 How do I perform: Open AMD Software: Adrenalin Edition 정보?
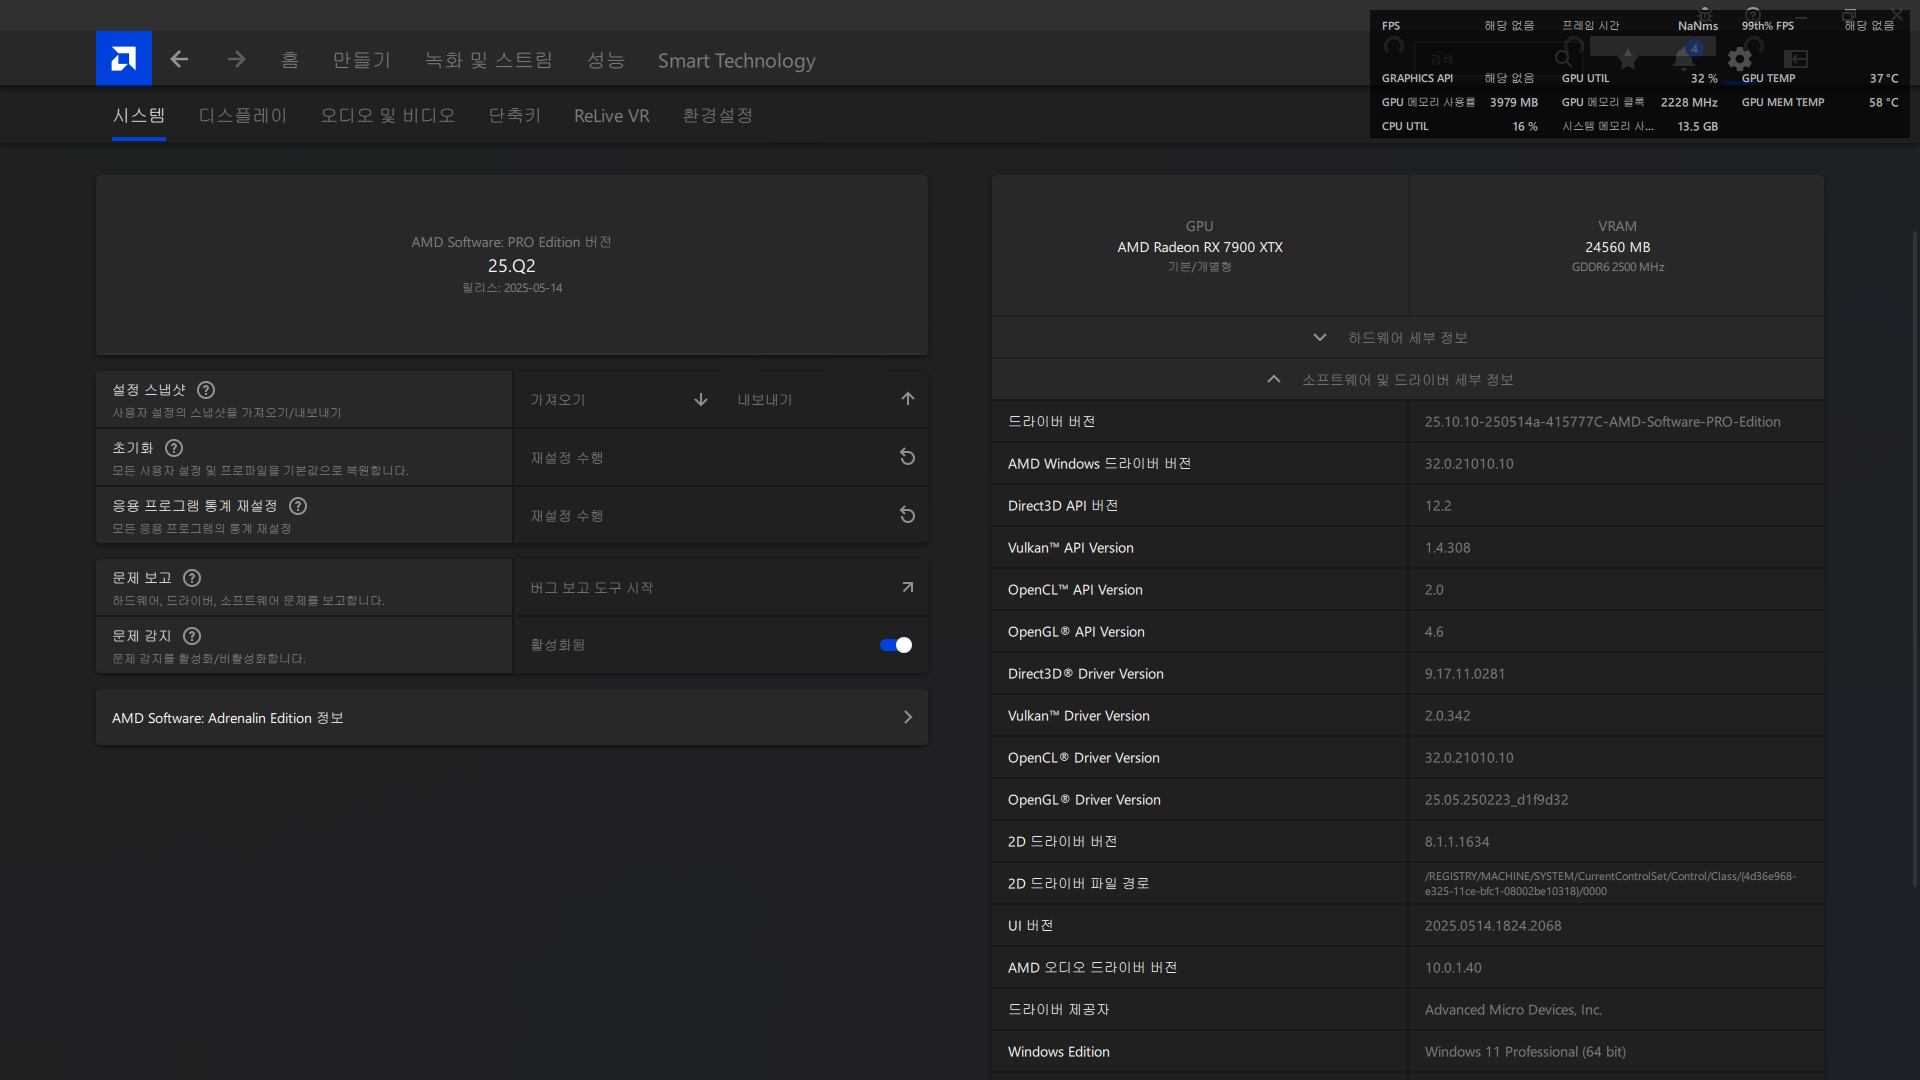[x=512, y=718]
